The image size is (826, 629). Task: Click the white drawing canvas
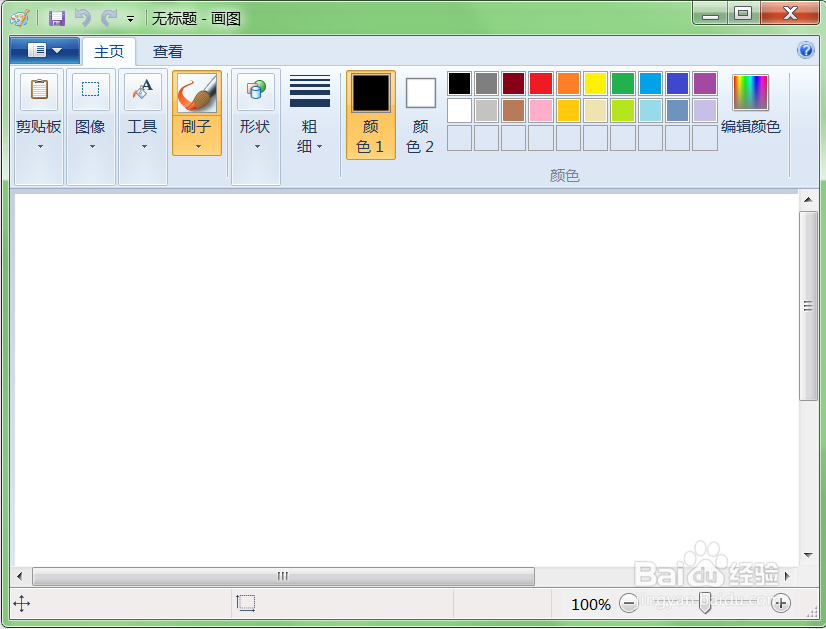click(x=406, y=380)
